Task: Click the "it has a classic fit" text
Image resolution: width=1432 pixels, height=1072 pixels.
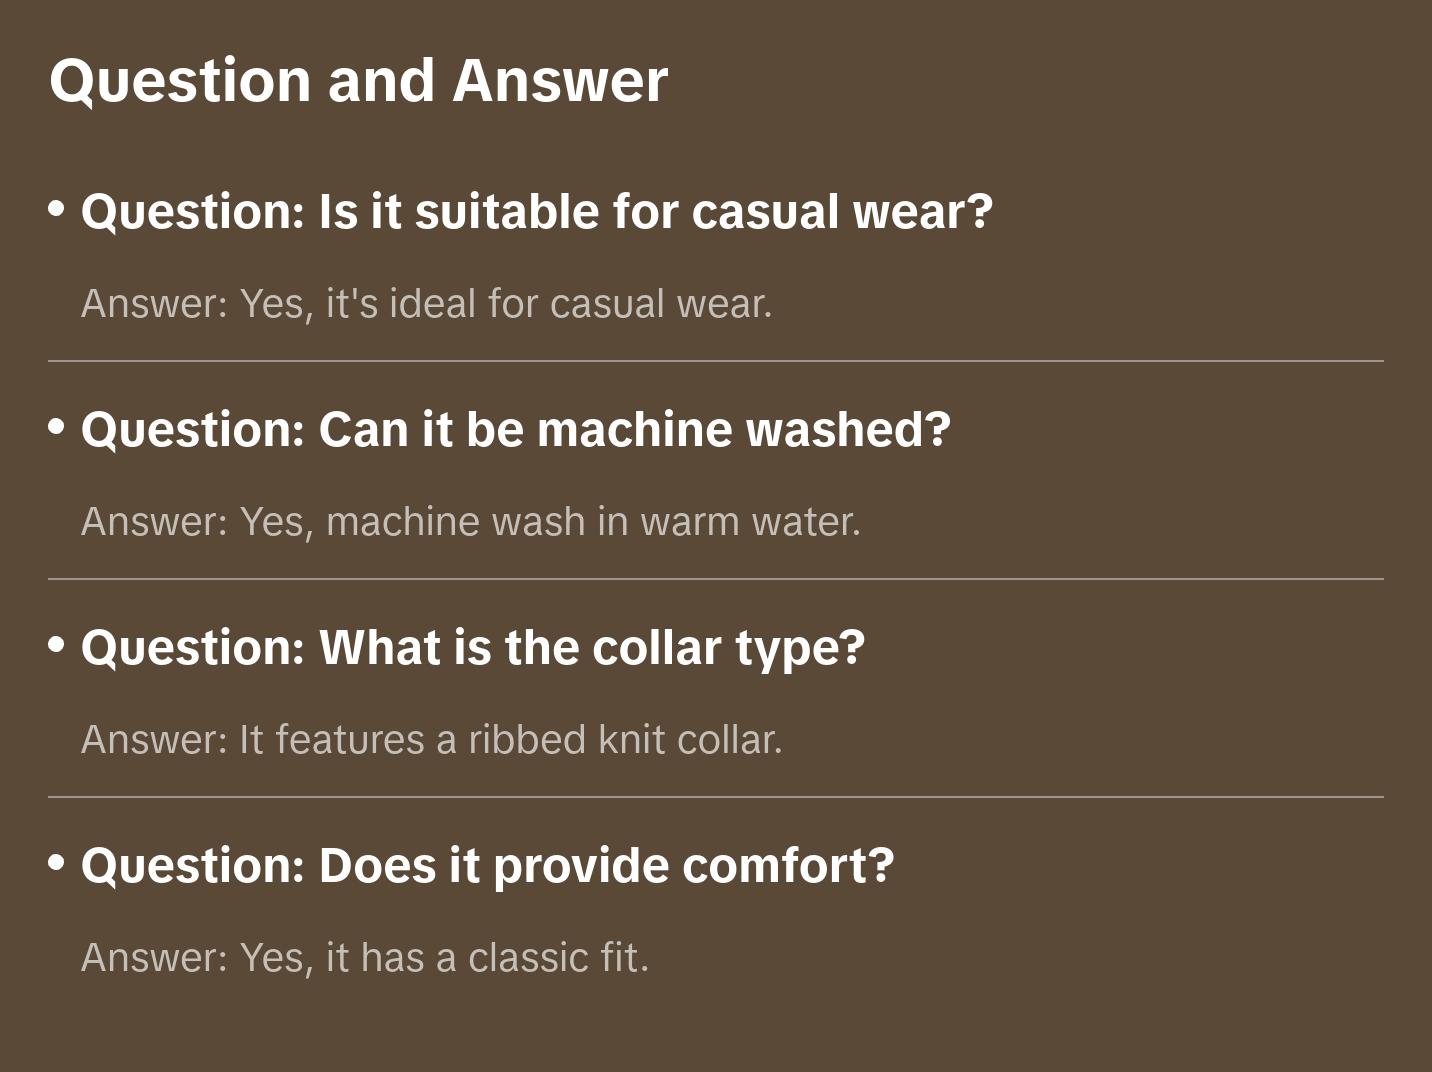Action: (x=487, y=958)
